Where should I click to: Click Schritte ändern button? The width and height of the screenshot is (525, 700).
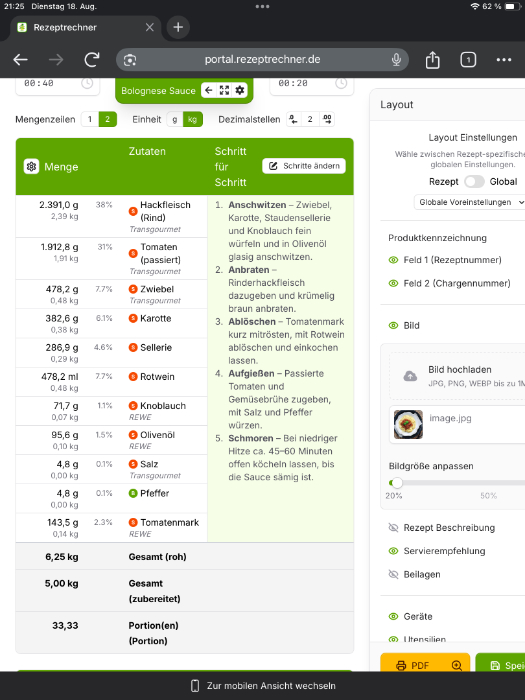coord(304,166)
